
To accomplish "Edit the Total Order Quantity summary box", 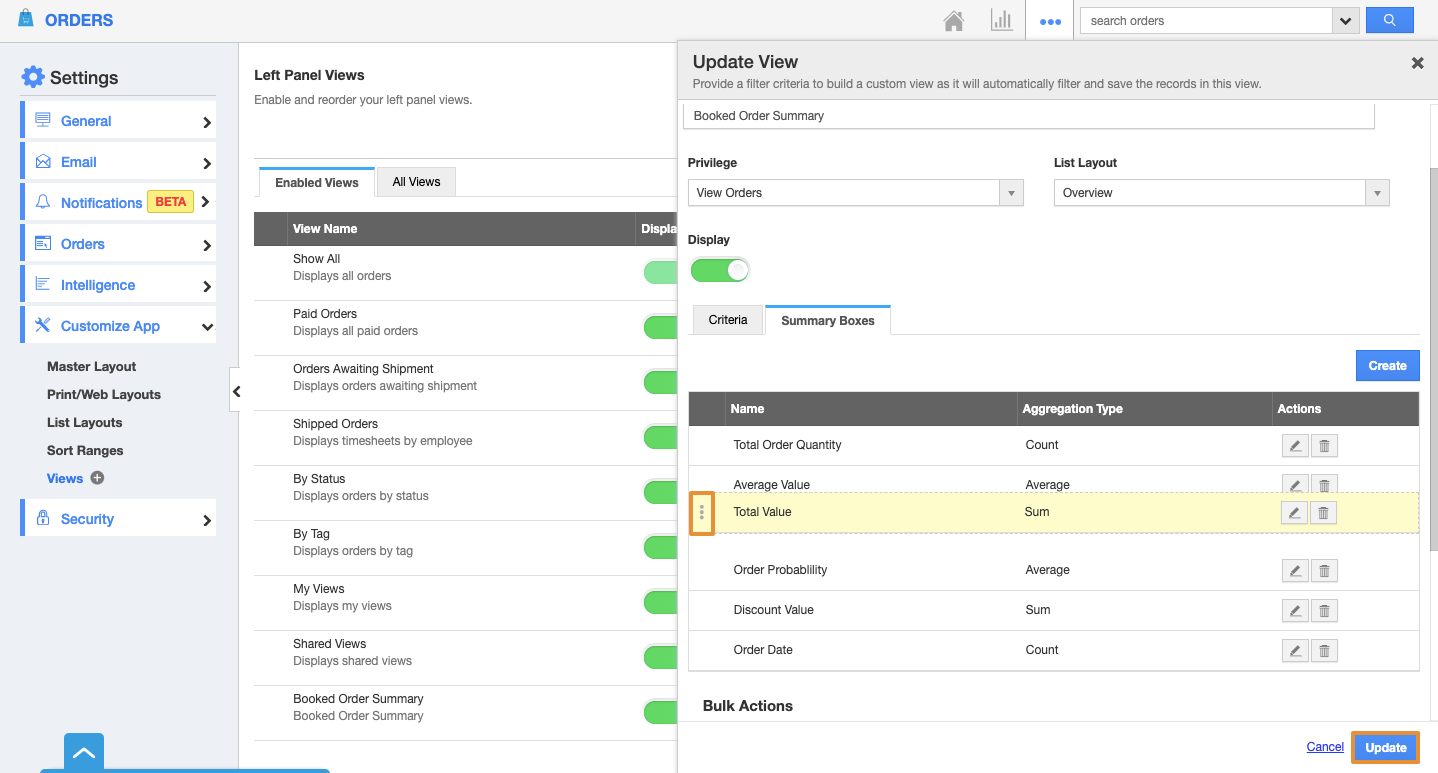I will [1295, 446].
